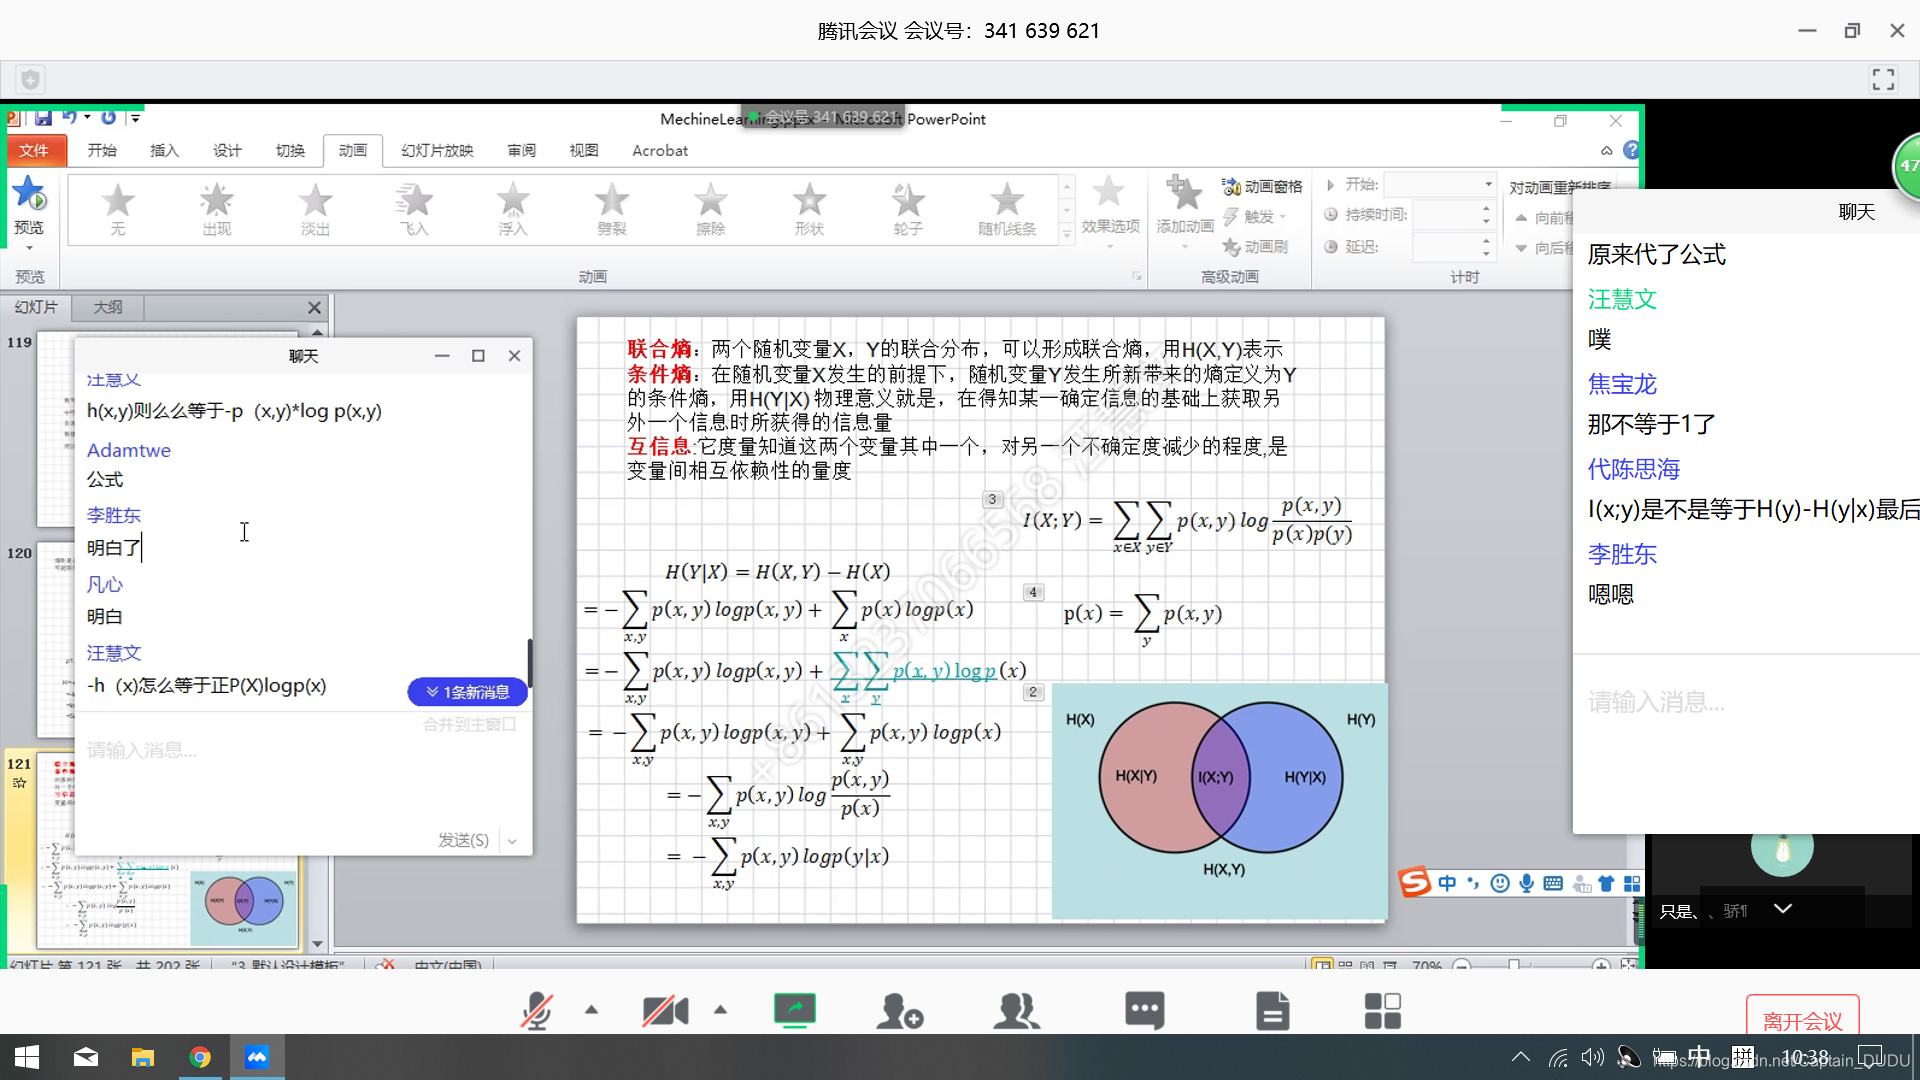Open the Tencent Meeting taskbar icon
This screenshot has width=1920, height=1080.
[257, 1057]
